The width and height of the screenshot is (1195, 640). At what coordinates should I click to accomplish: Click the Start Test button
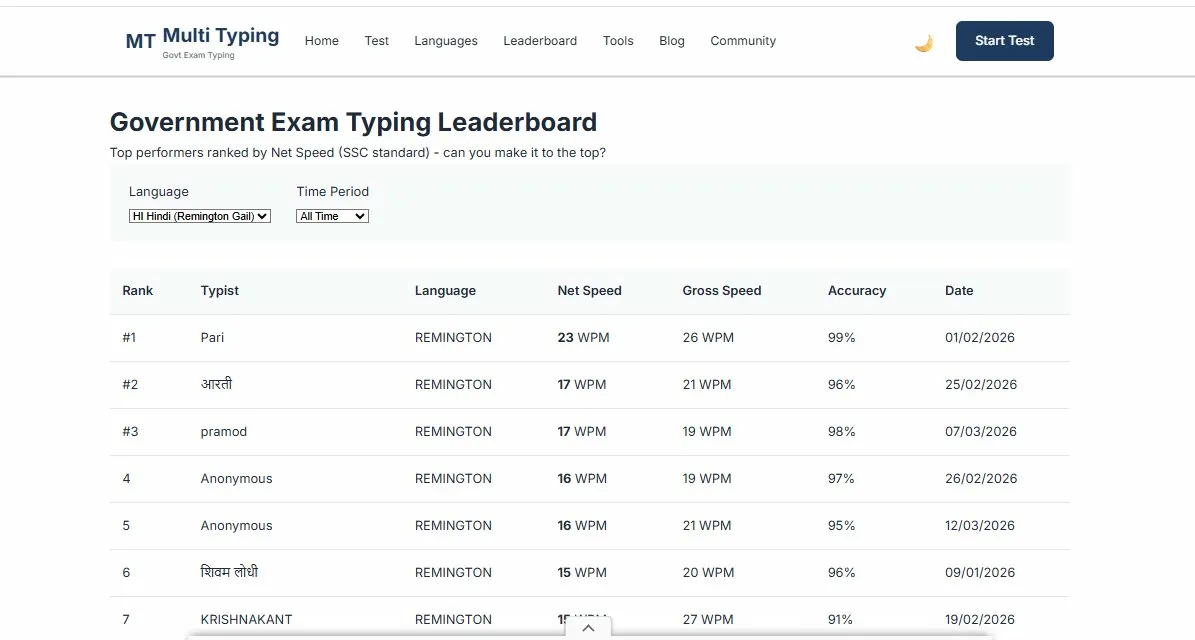pyautogui.click(x=1004, y=41)
